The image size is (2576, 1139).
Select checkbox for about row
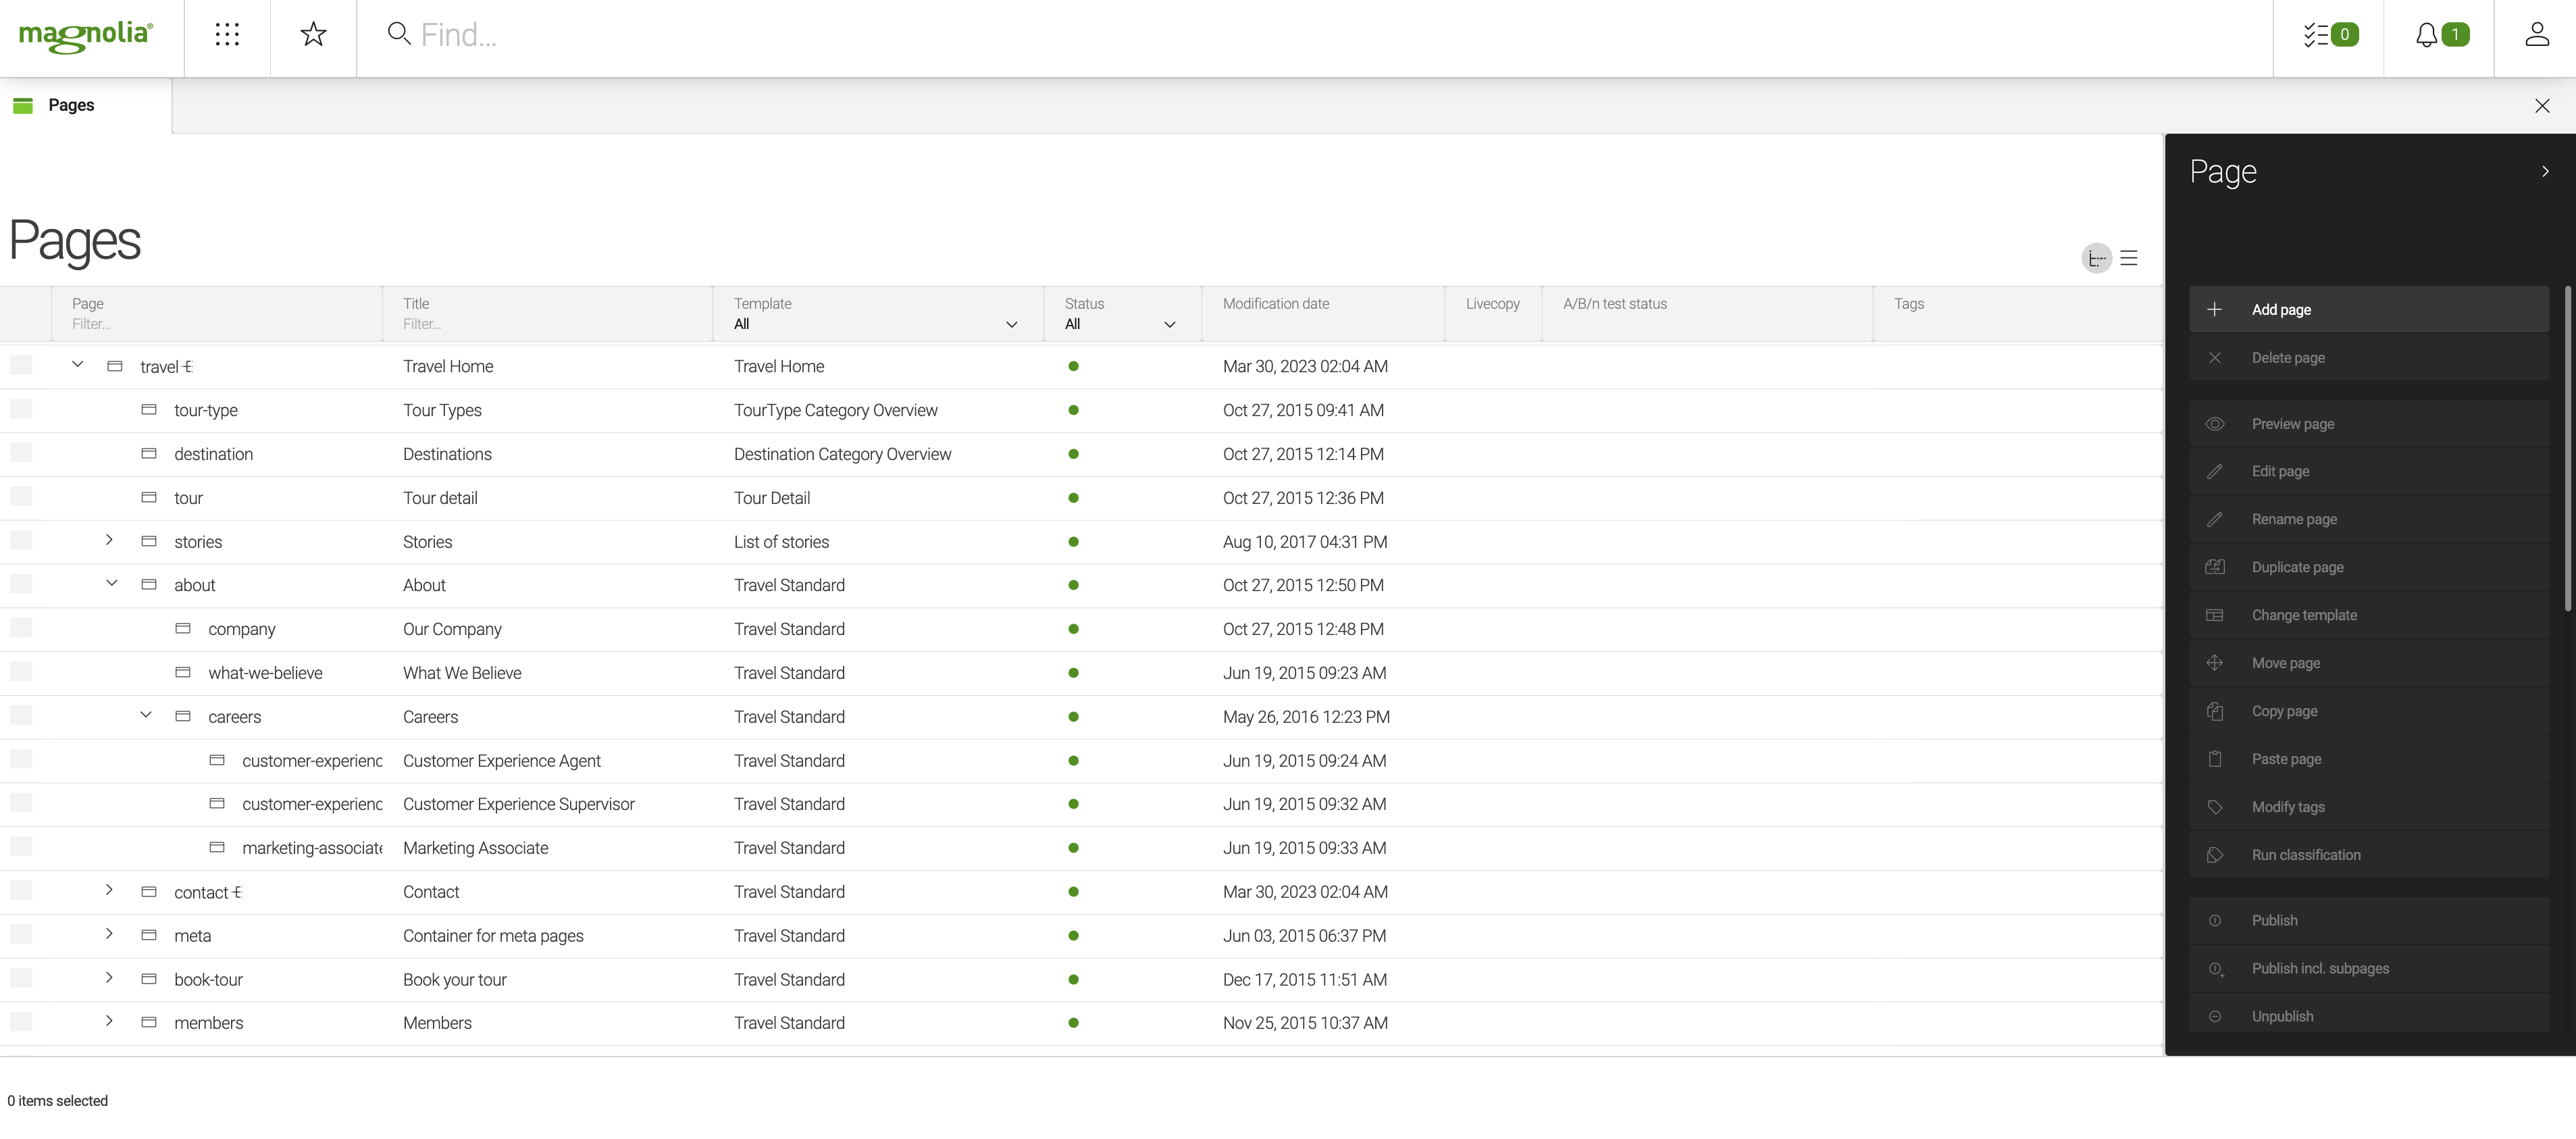coord(21,584)
